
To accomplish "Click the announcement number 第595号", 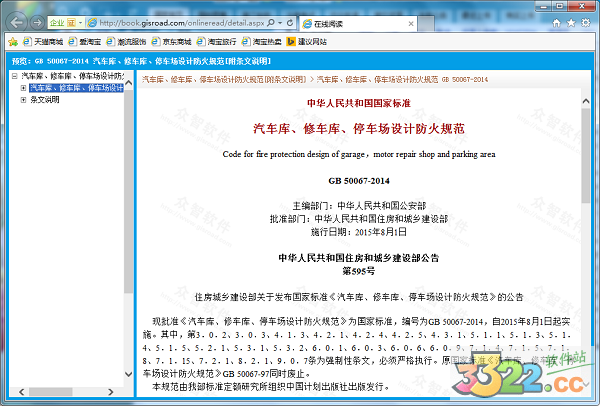I will pos(359,272).
